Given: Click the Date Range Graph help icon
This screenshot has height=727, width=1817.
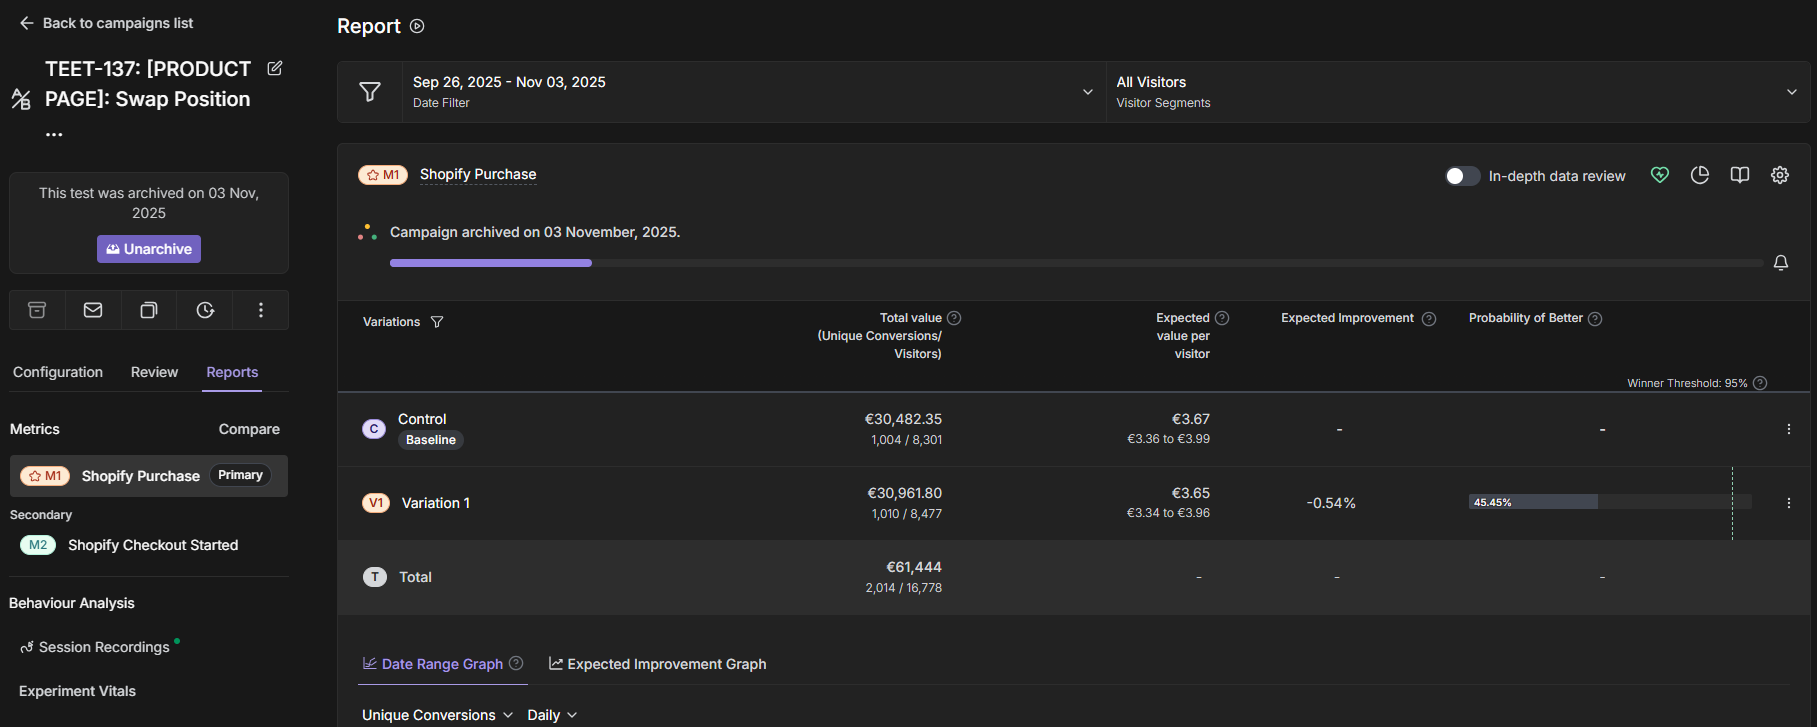Looking at the screenshot, I should [x=516, y=663].
